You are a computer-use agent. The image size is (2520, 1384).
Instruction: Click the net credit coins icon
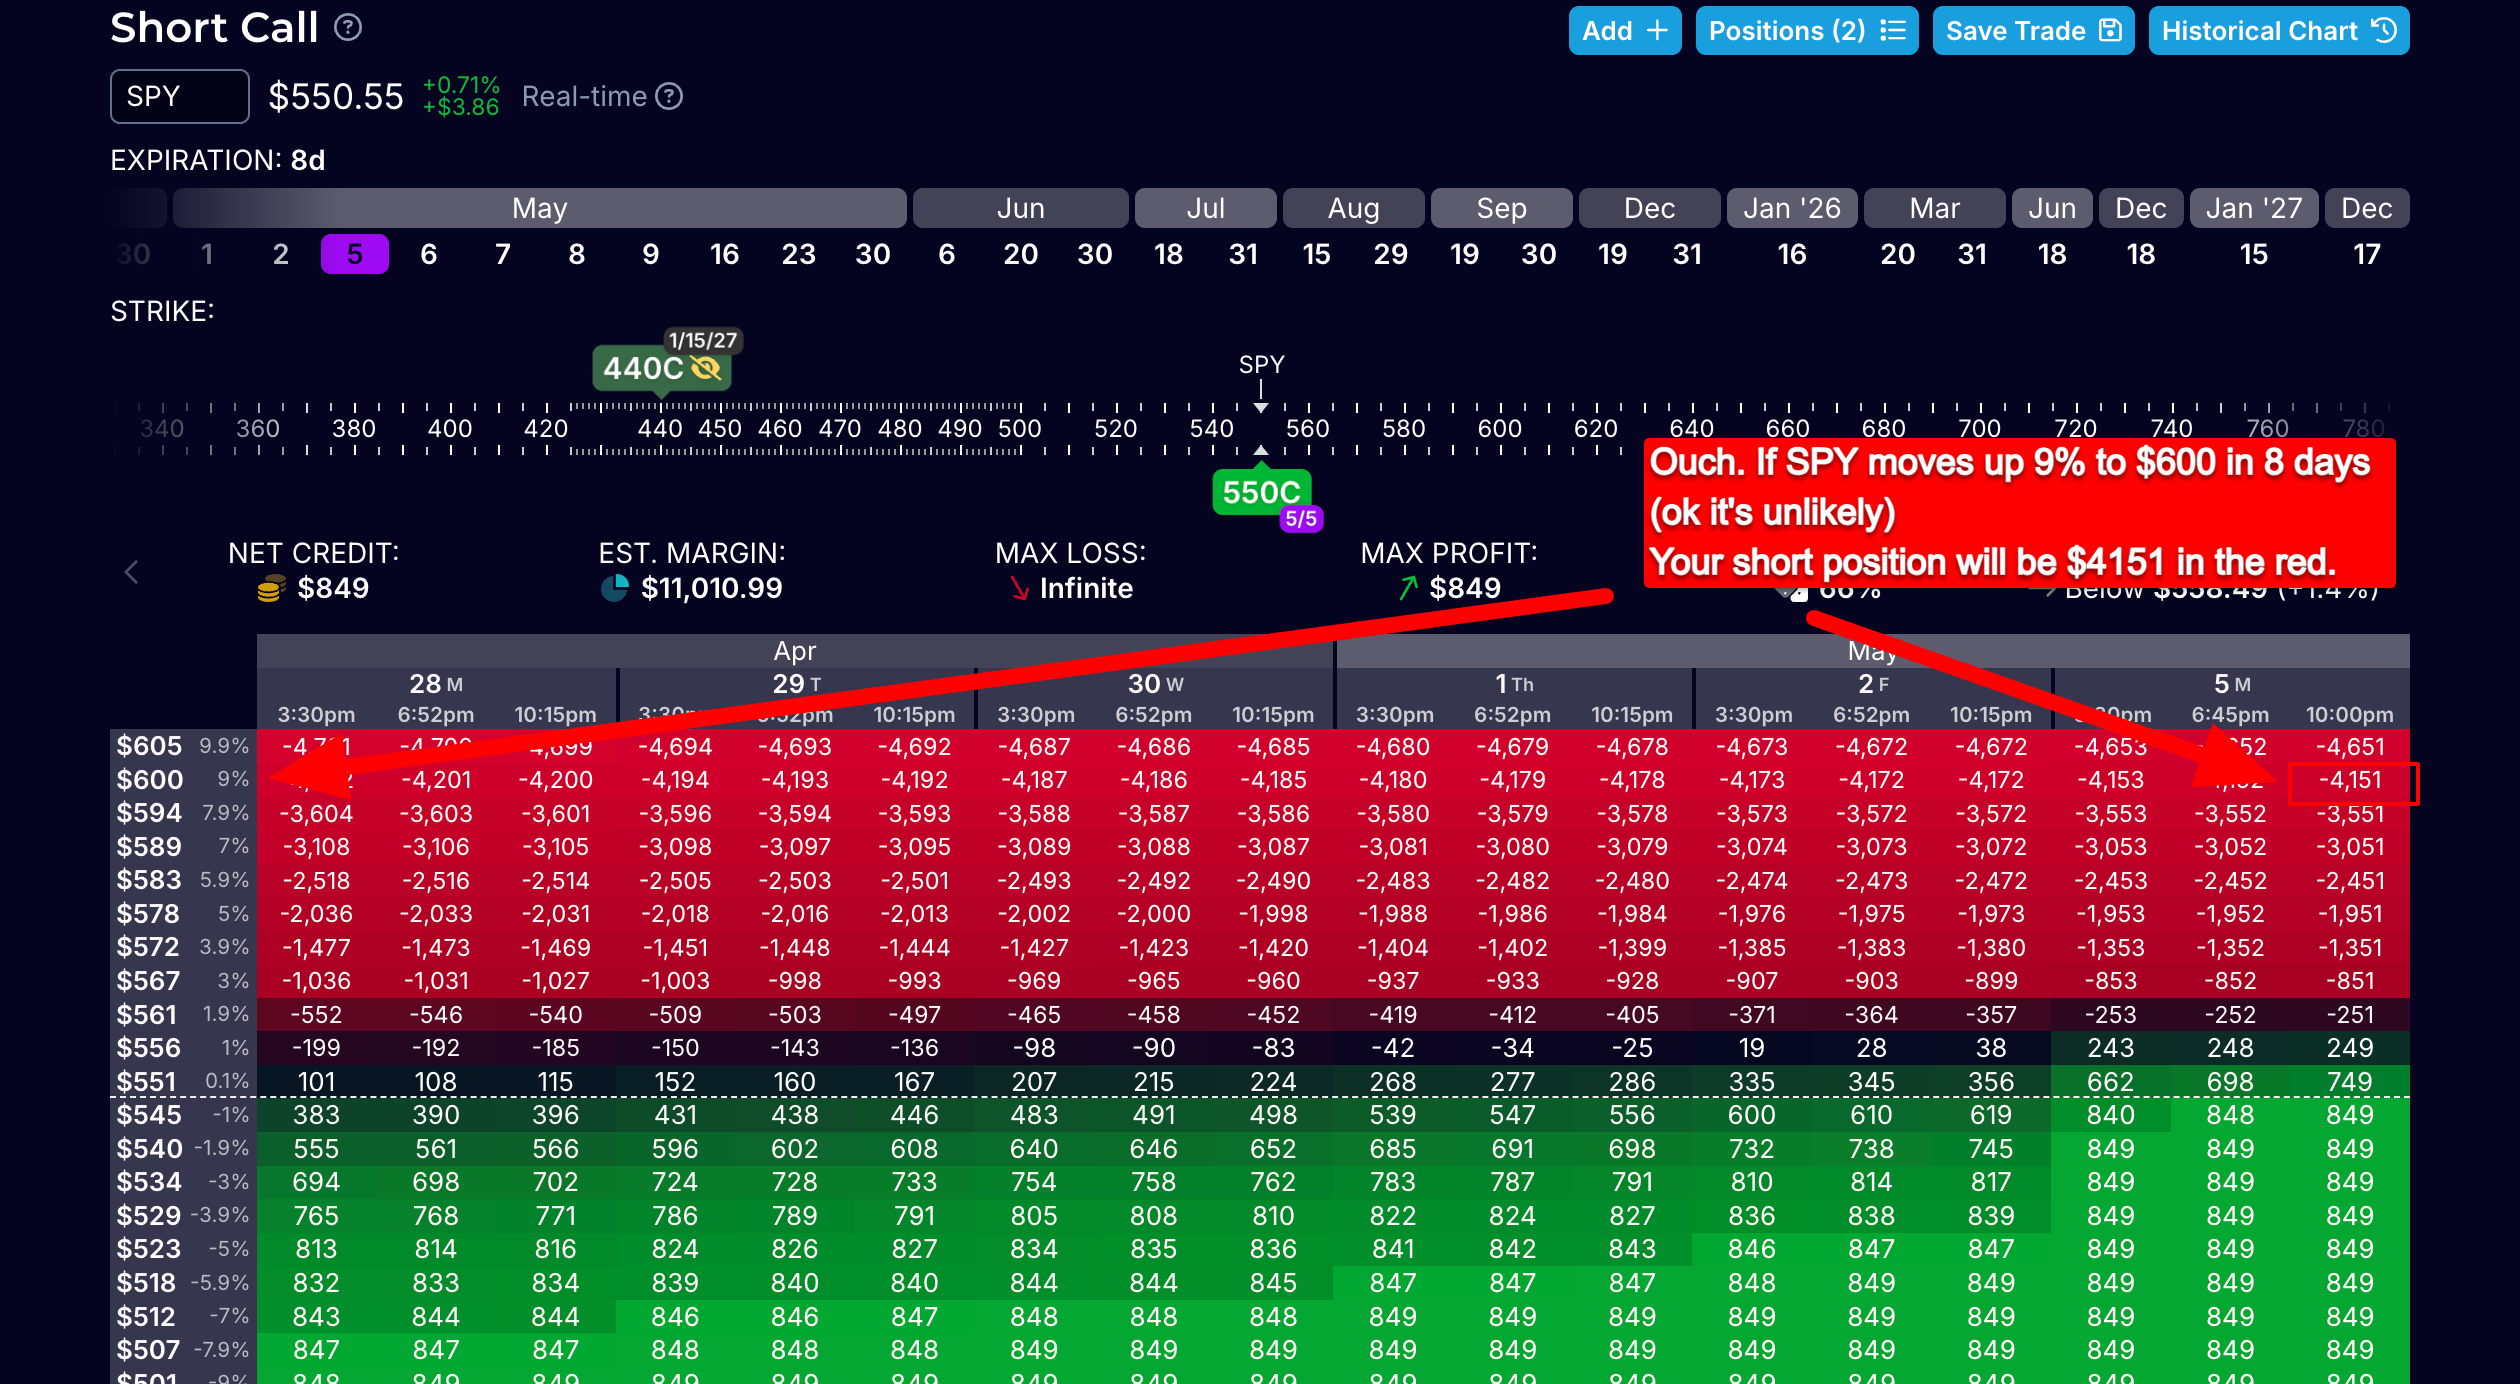[x=269, y=589]
